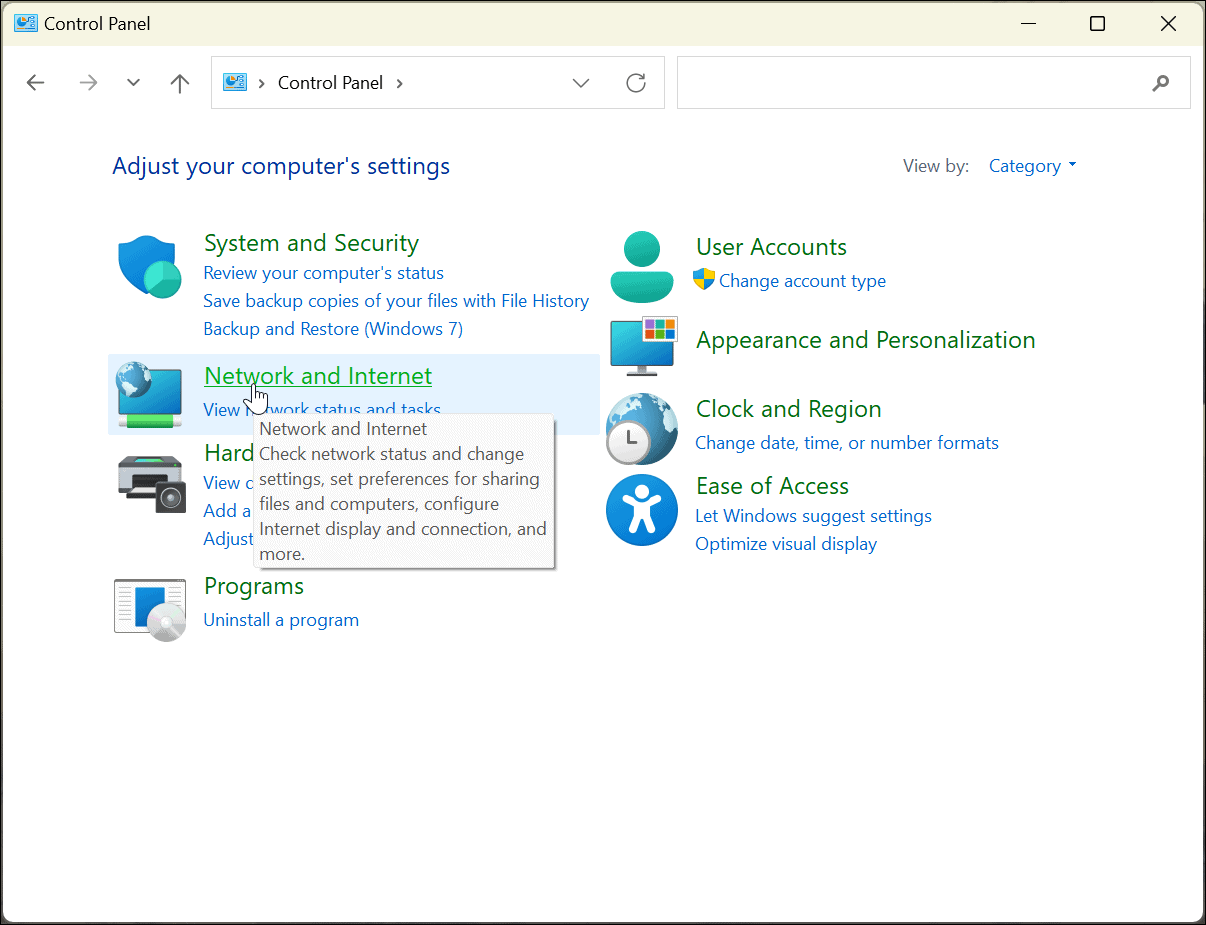The image size is (1206, 925).
Task: Click the Hardware and Sound printer icon
Action: 149,484
